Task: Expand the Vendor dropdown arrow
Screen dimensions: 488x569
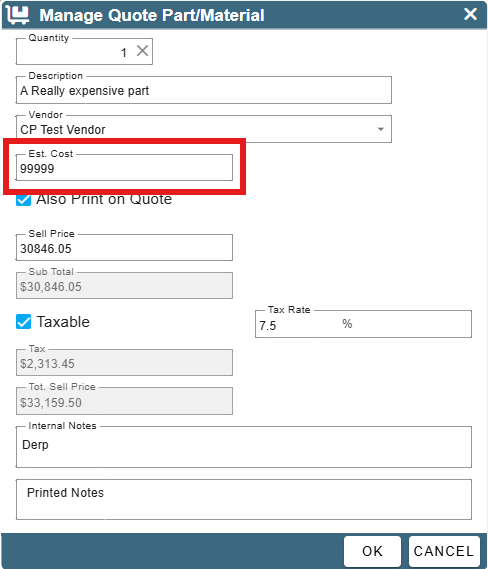Action: point(380,129)
